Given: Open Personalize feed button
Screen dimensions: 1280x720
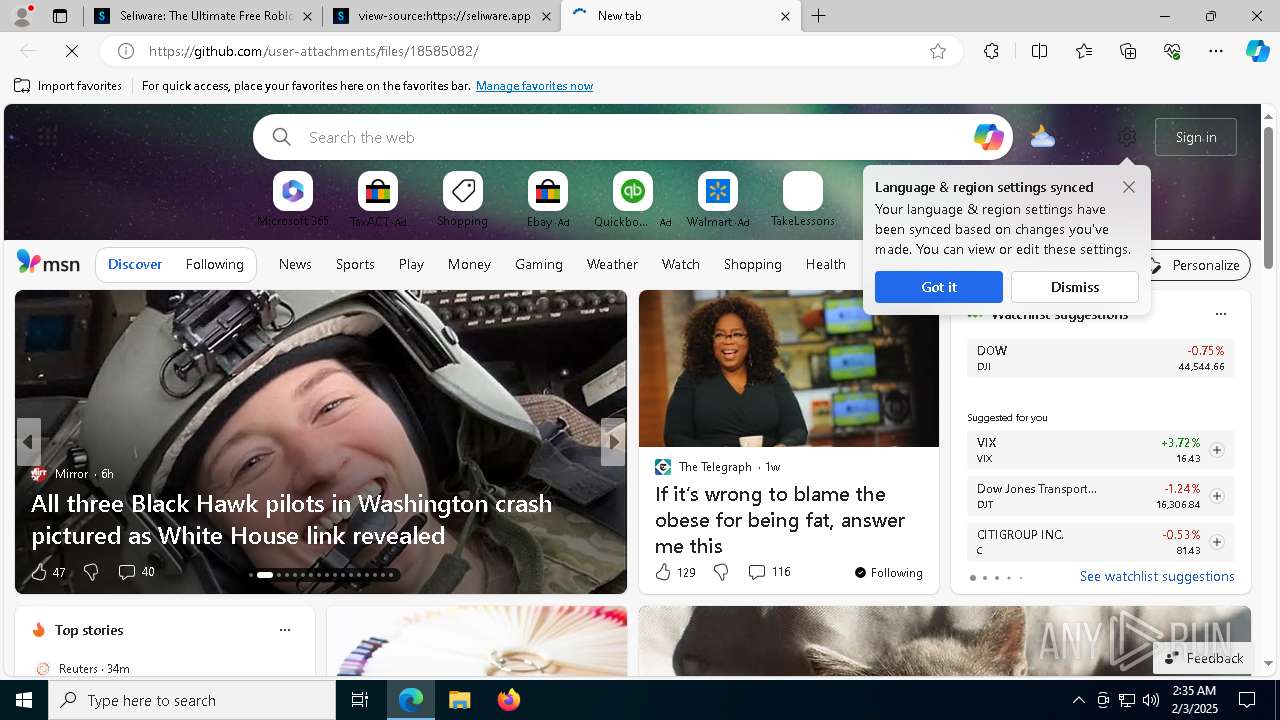Looking at the screenshot, I should (x=1196, y=265).
